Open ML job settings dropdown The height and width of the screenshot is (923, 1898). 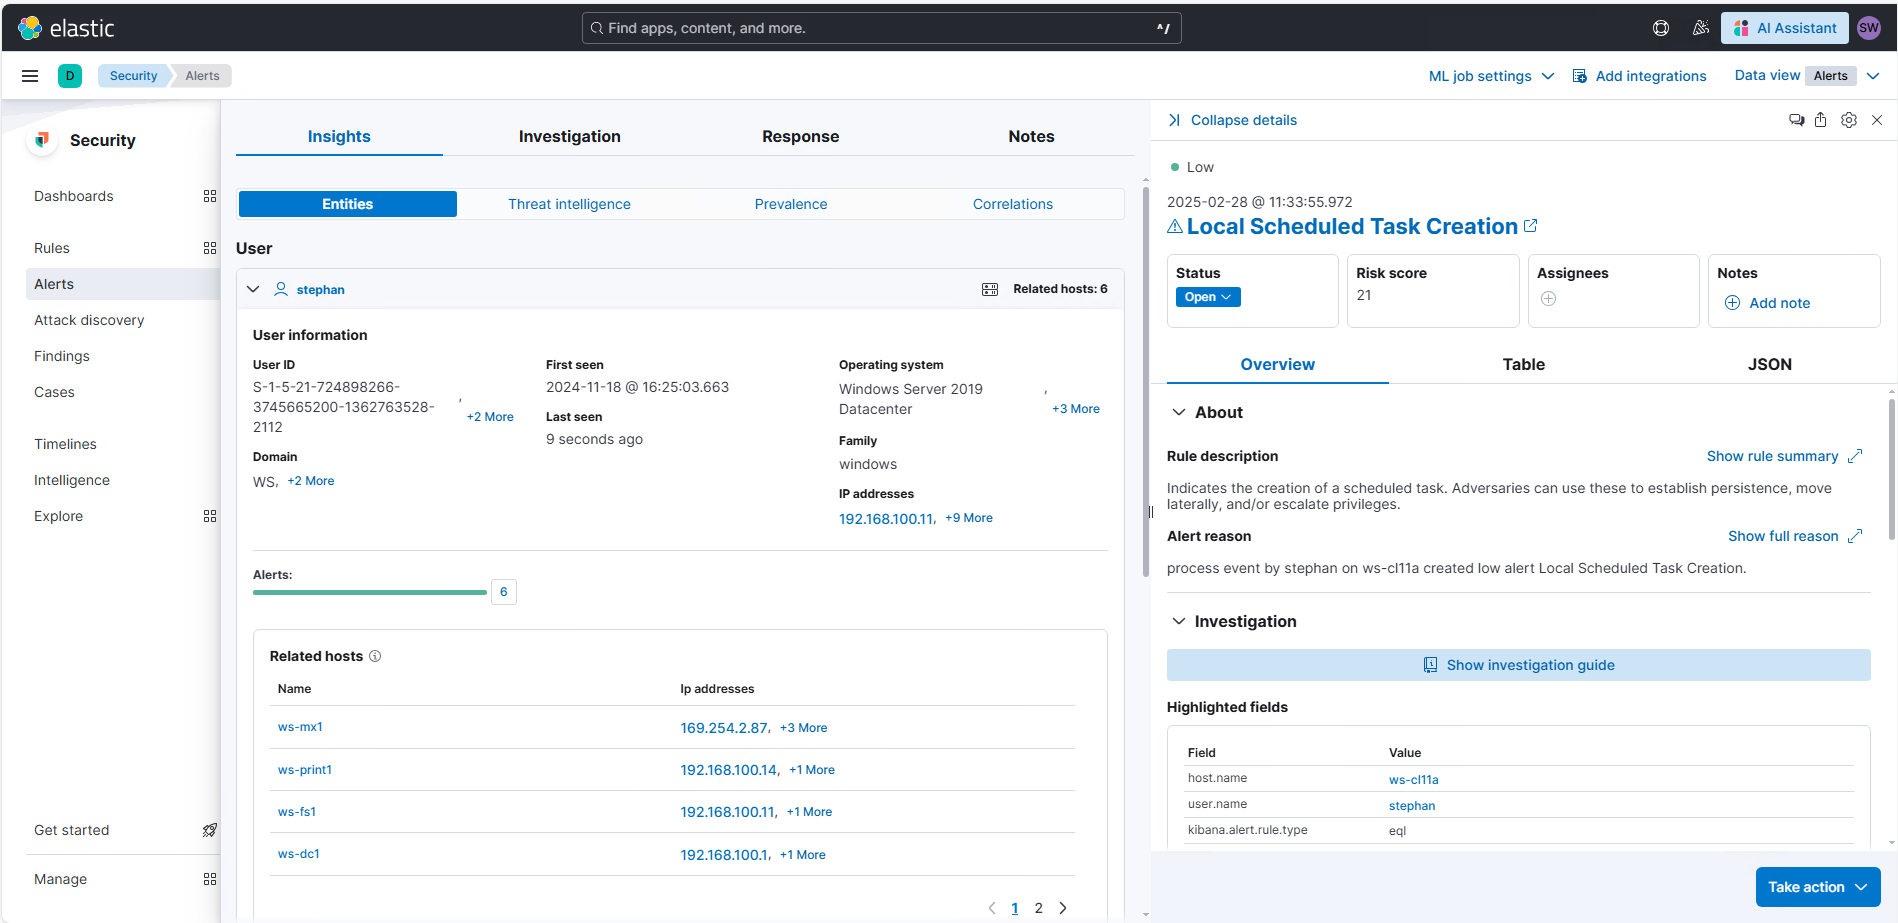pyautogui.click(x=1491, y=76)
